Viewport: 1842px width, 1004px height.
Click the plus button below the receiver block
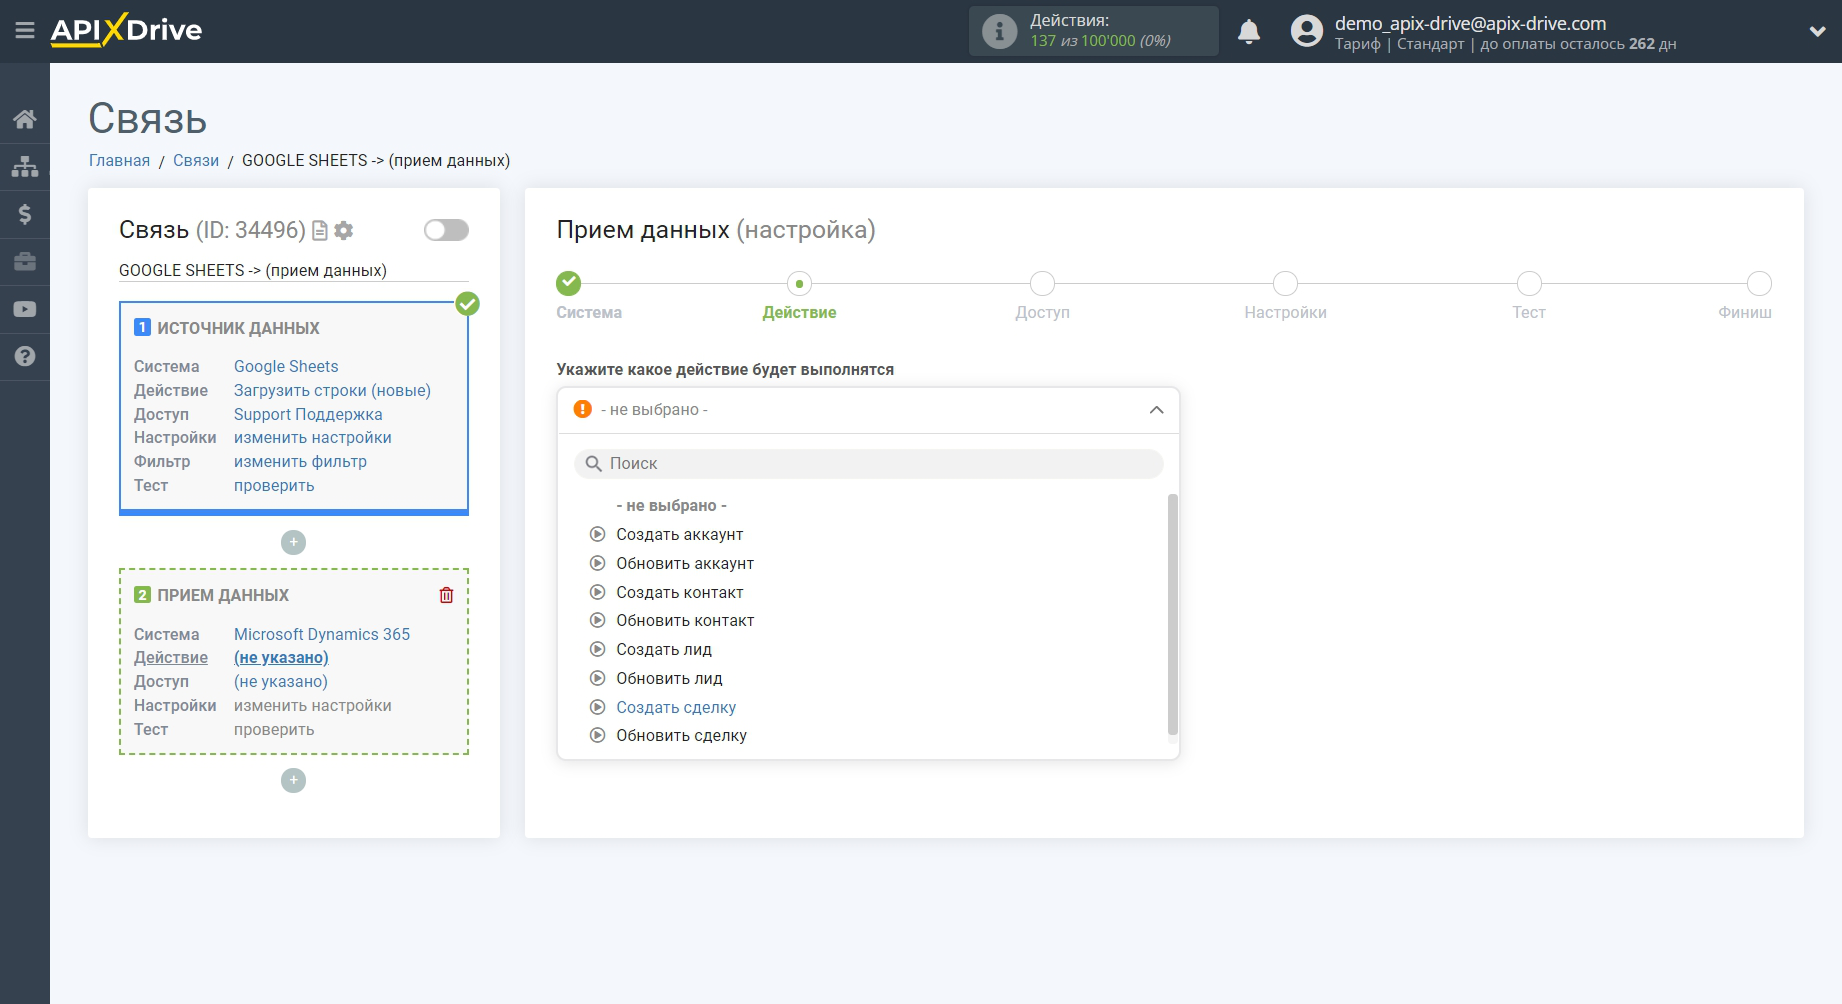[x=293, y=780]
